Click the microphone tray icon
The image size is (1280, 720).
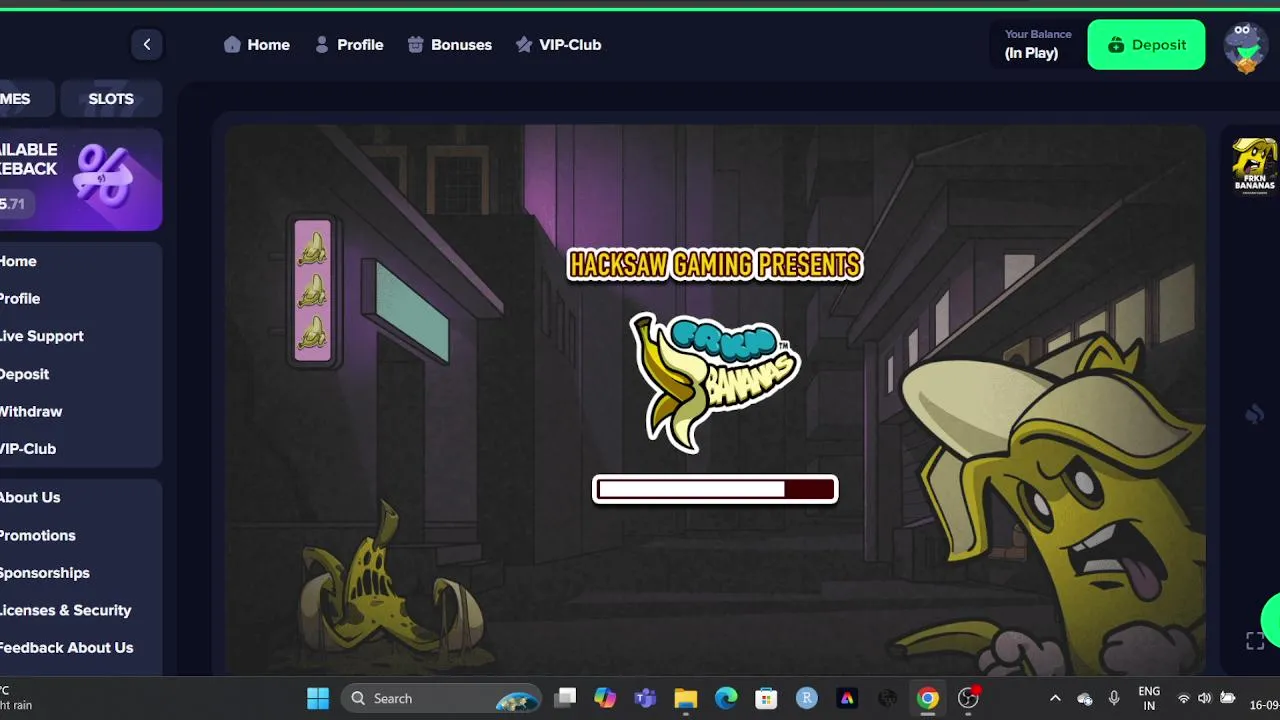(1114, 698)
